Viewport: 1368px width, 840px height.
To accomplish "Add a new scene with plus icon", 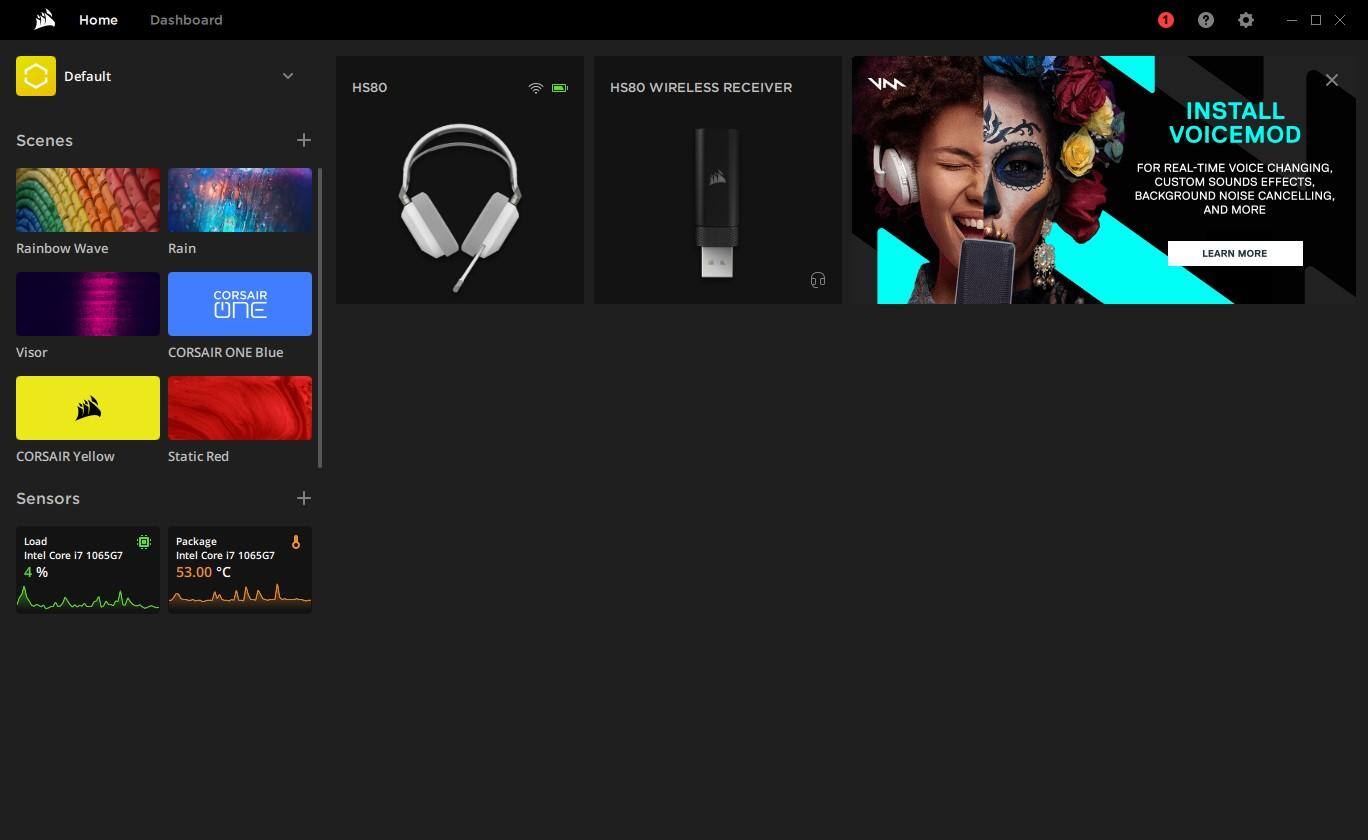I will 304,140.
